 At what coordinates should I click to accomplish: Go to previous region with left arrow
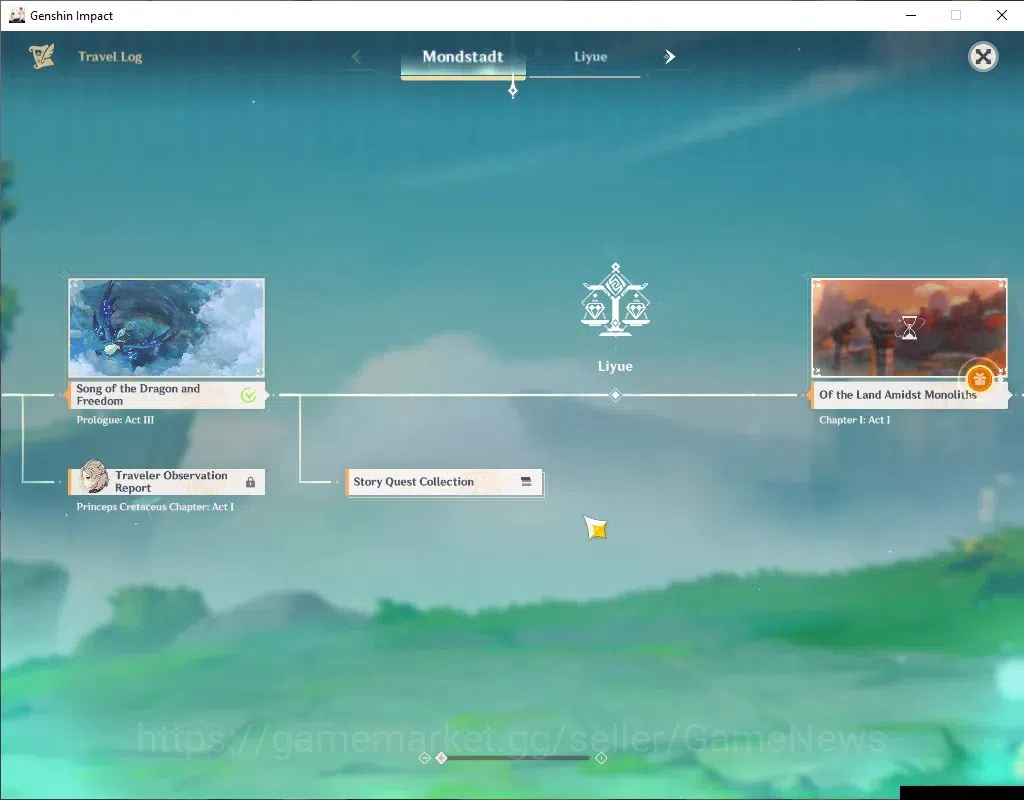click(357, 57)
